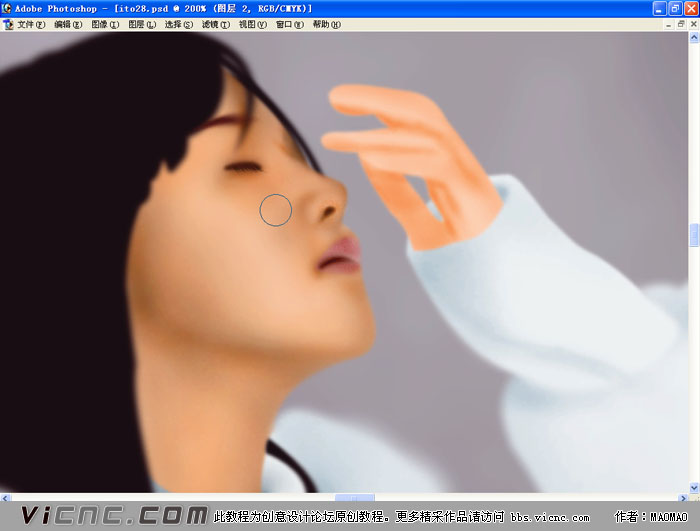Open the 视图 (View) menu
The image size is (700, 531).
coord(253,25)
